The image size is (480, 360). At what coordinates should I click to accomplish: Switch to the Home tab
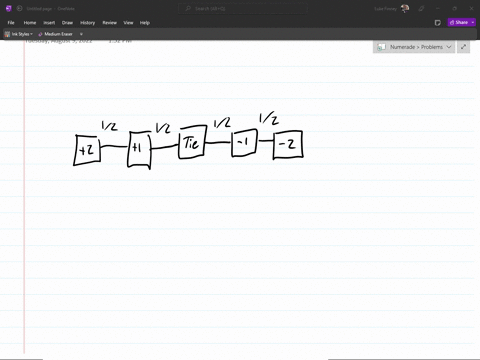pos(30,23)
